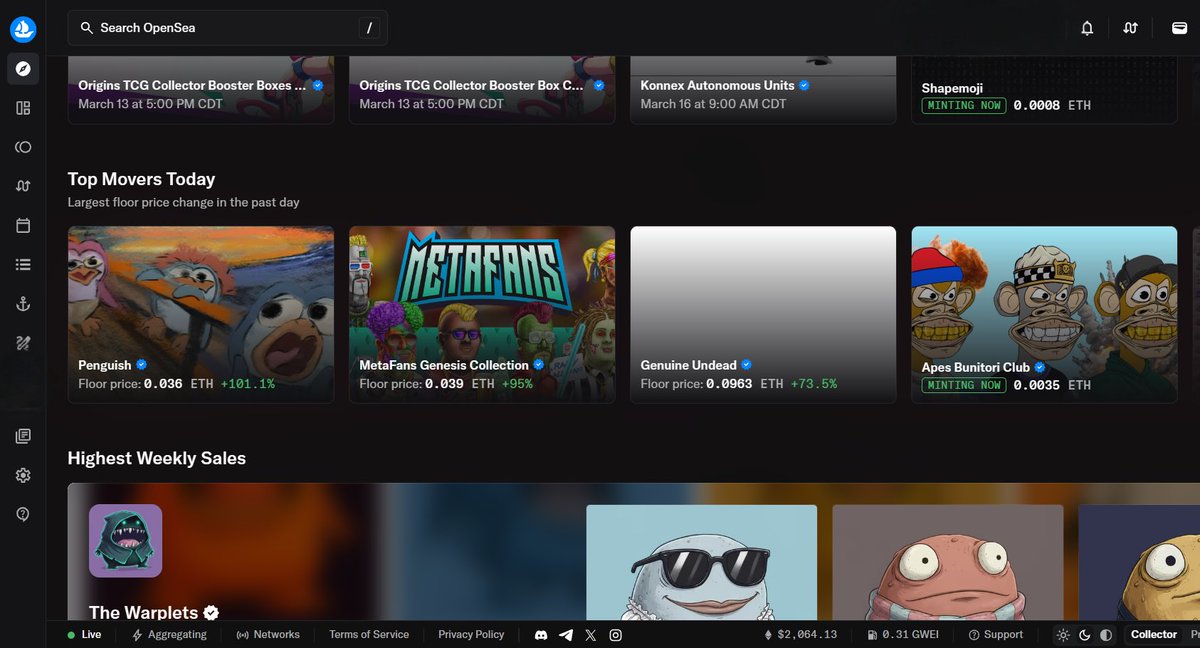Click Shapemoji MINTING NOW badge

(964, 105)
